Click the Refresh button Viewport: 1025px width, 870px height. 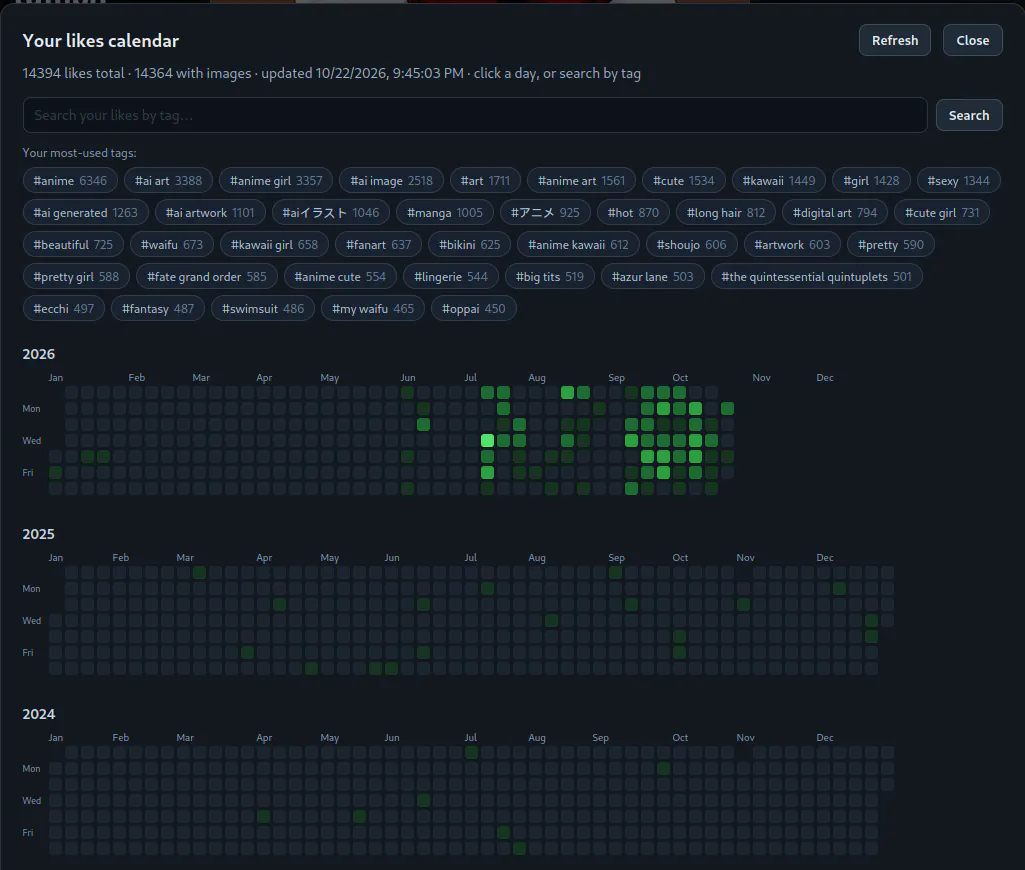(894, 41)
